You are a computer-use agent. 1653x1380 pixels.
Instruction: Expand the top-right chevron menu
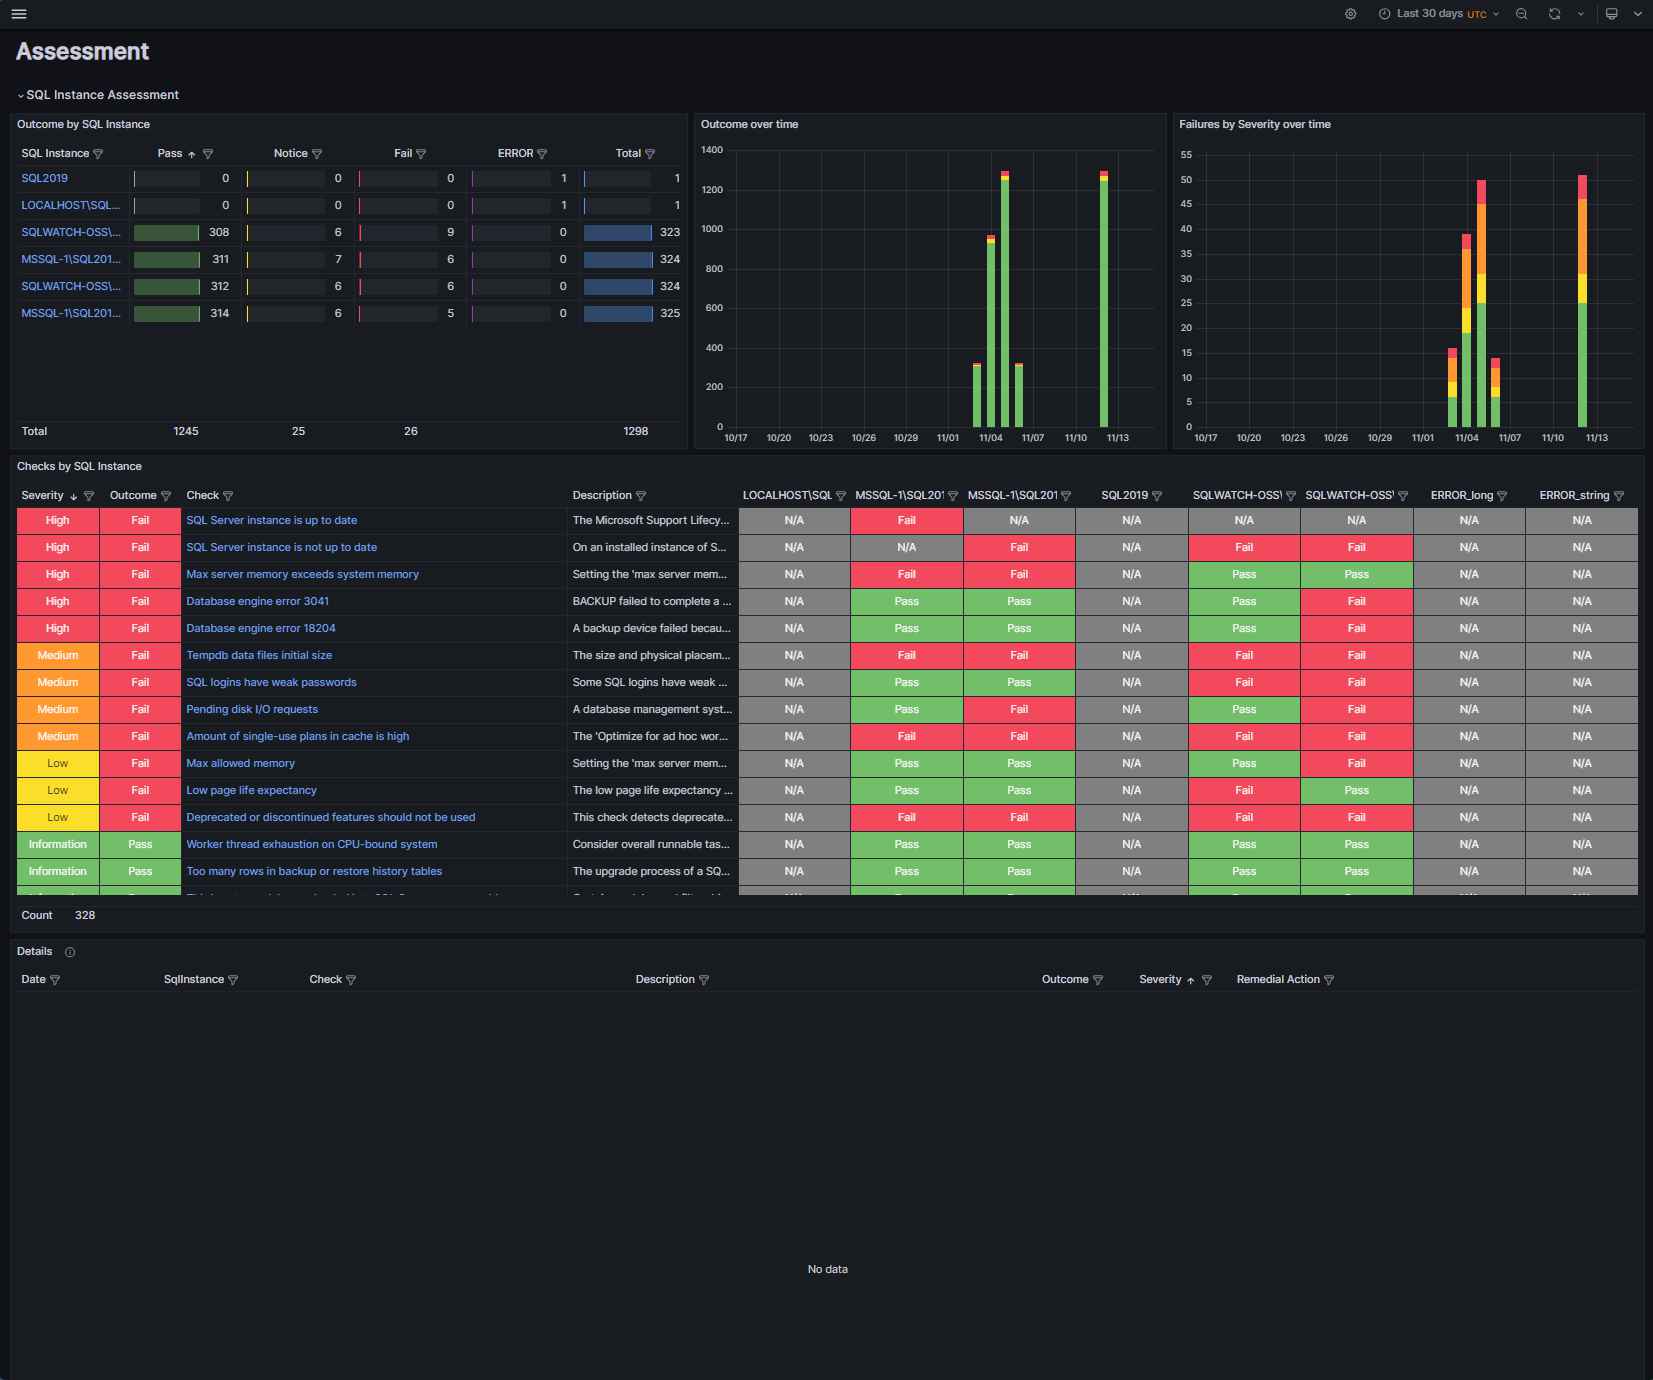click(x=1638, y=14)
